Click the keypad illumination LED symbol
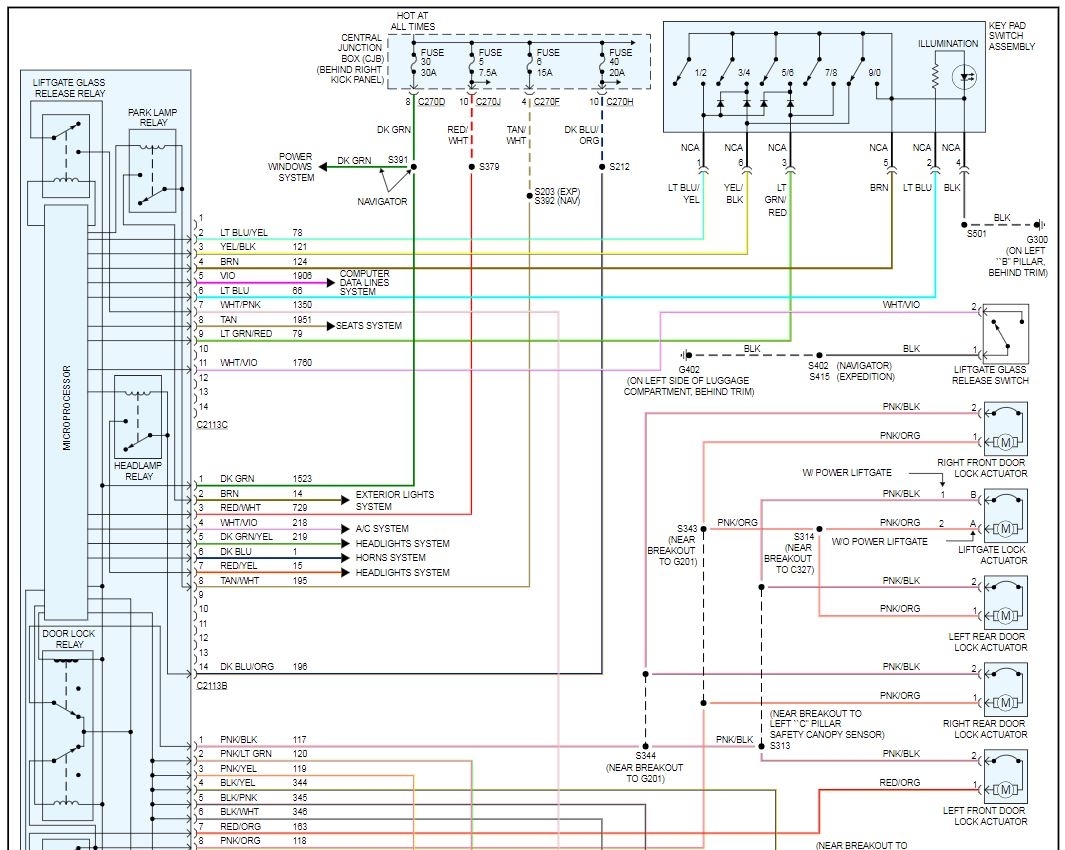 click(965, 76)
